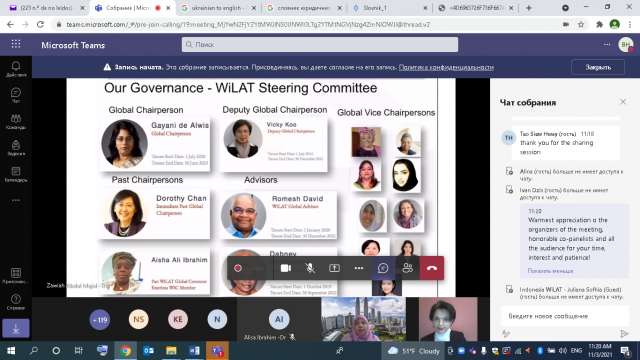Open the privacy policy link in banner
This screenshot has height=360, width=640.
pos(446,67)
